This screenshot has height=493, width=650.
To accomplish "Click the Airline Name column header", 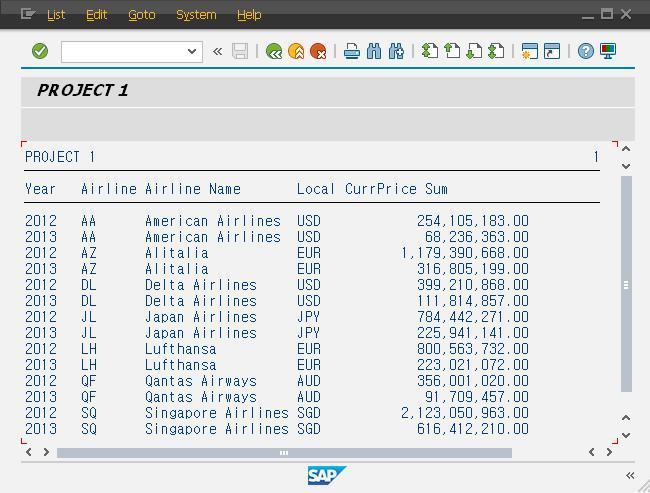I will coord(193,189).
